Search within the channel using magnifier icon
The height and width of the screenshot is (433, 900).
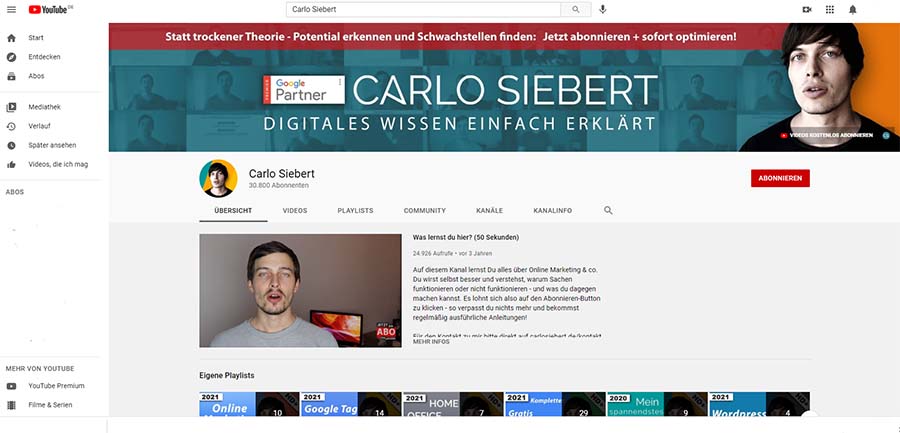click(608, 211)
